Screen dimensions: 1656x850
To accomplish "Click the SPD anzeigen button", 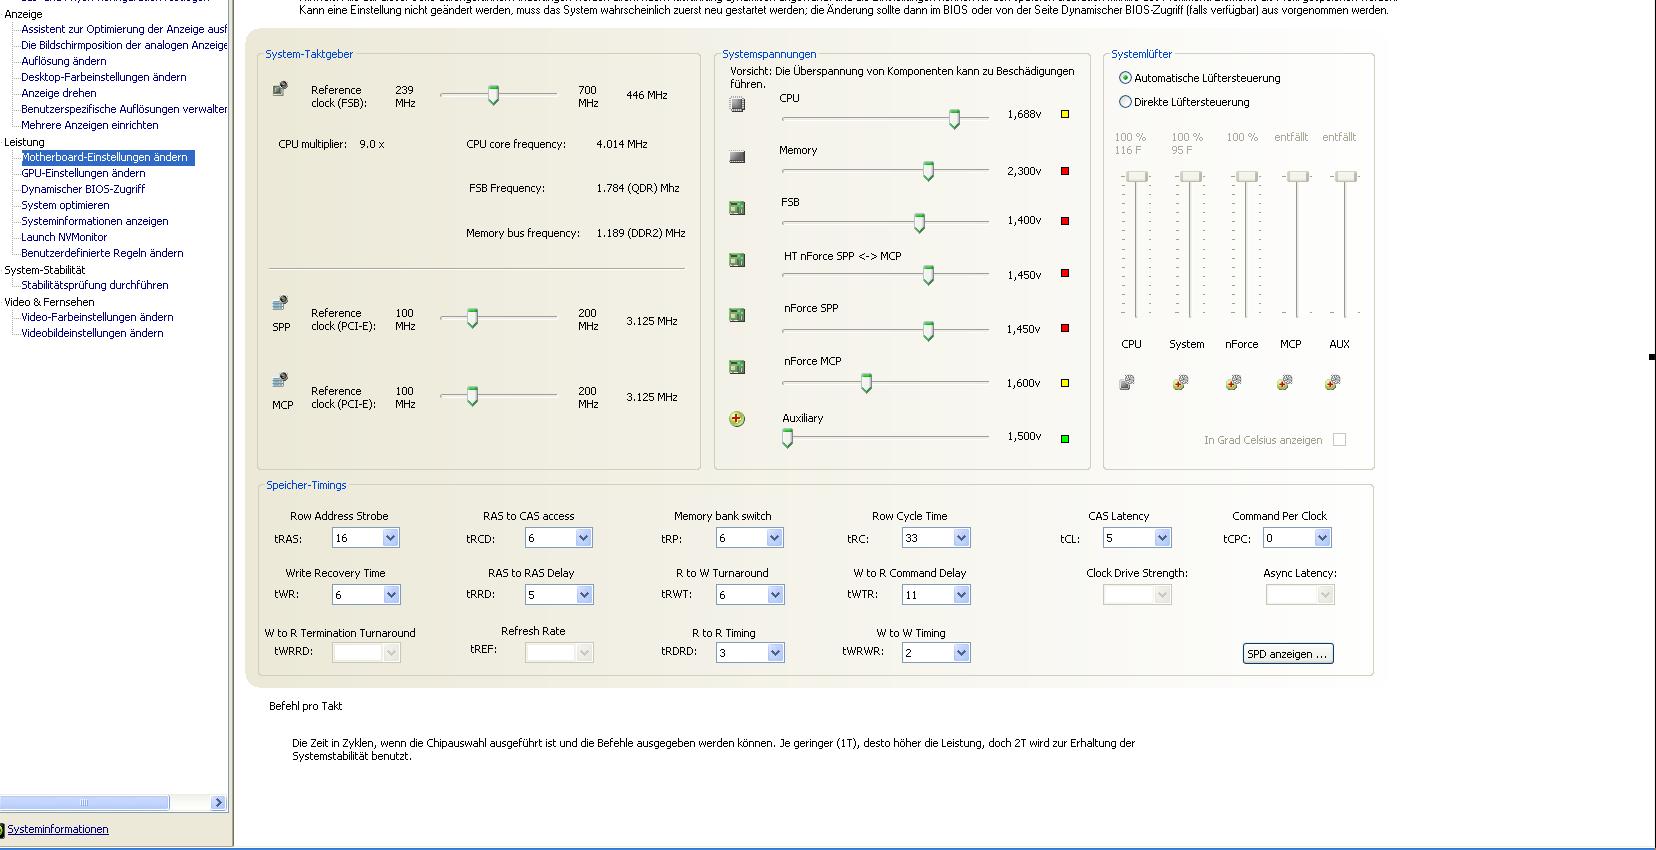I will coord(1288,654).
